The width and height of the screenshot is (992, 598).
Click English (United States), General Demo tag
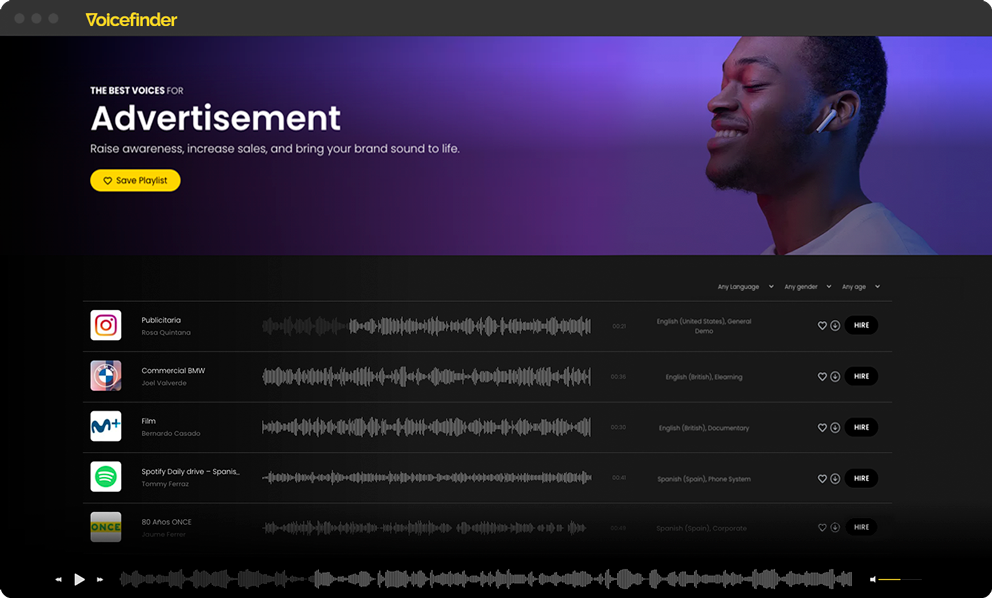click(704, 326)
